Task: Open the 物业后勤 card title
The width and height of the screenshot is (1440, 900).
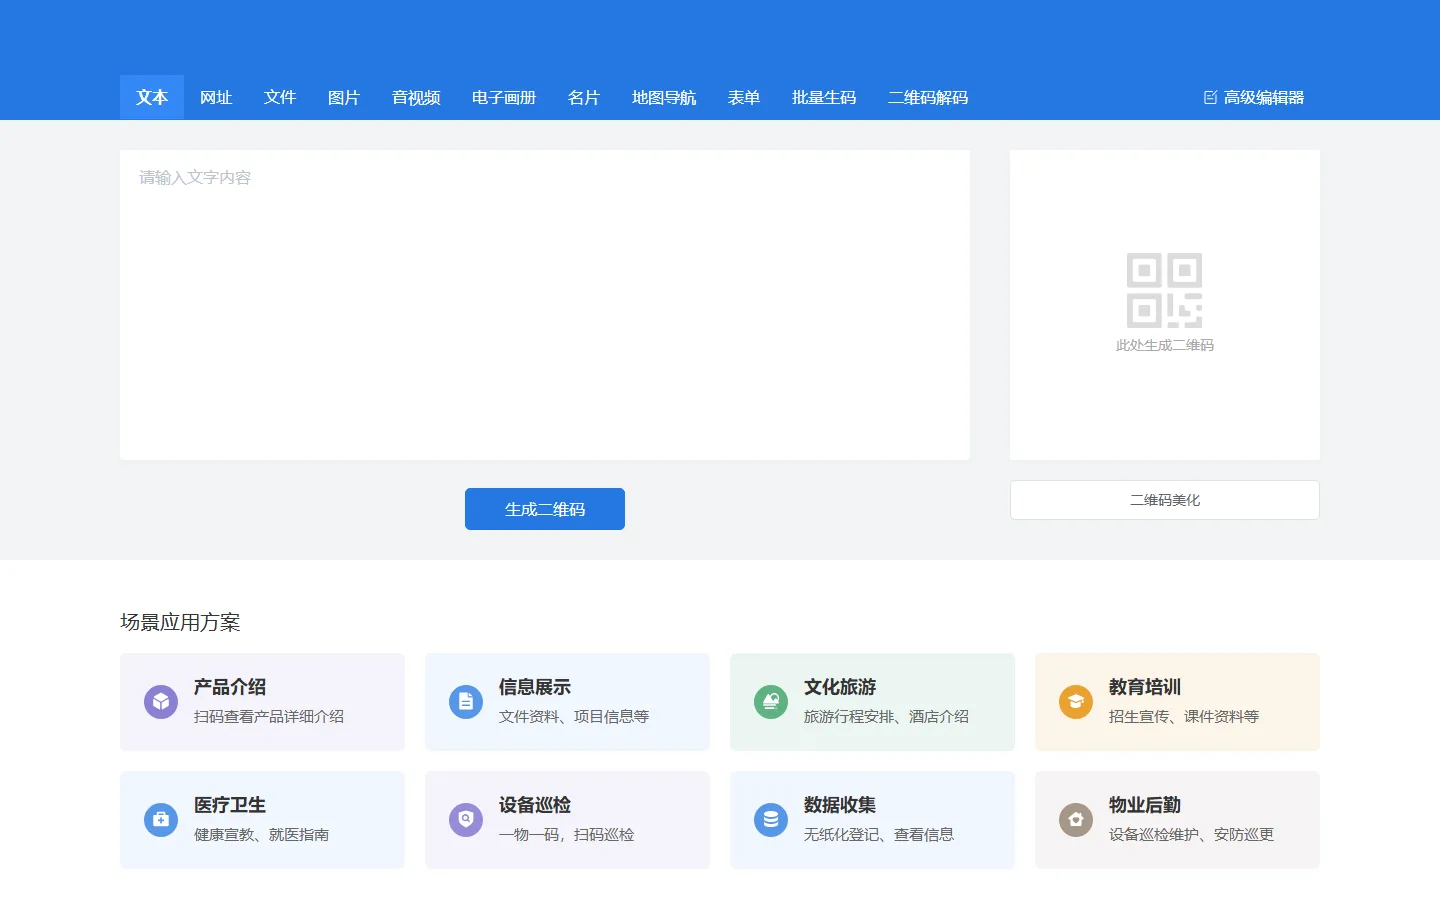Action: point(1145,805)
